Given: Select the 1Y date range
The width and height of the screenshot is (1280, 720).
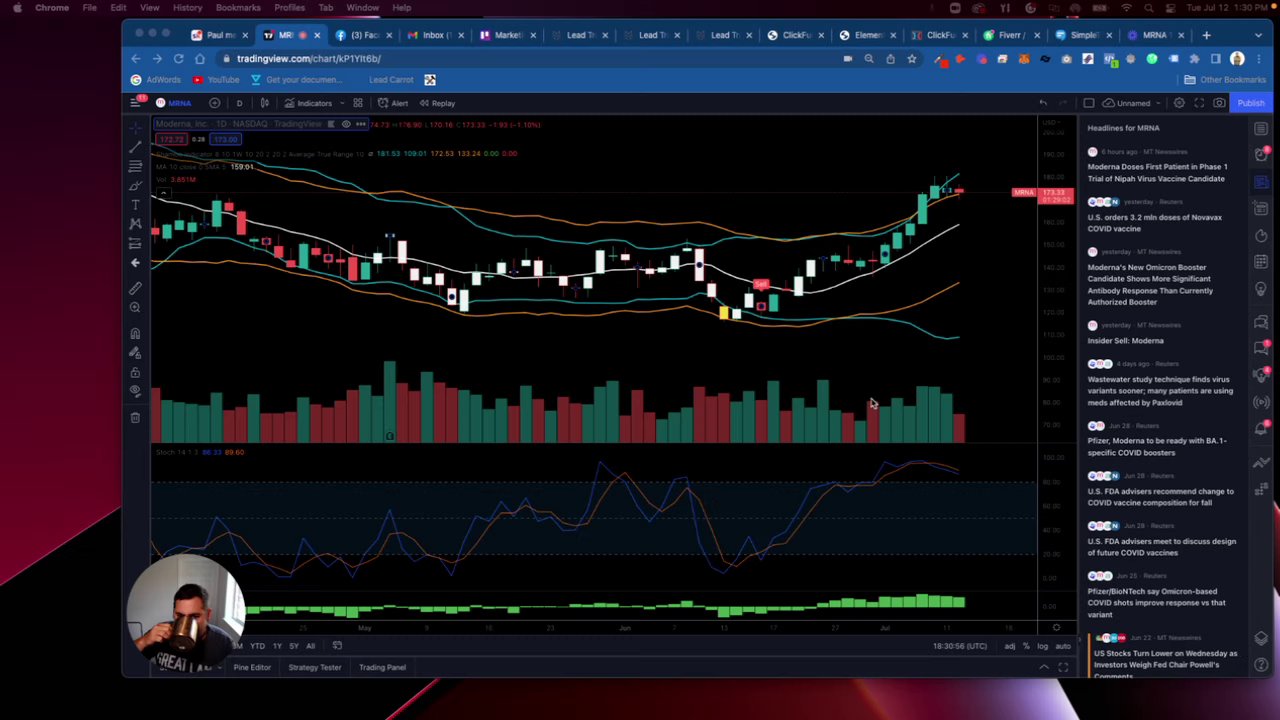Looking at the screenshot, I should [x=277, y=646].
